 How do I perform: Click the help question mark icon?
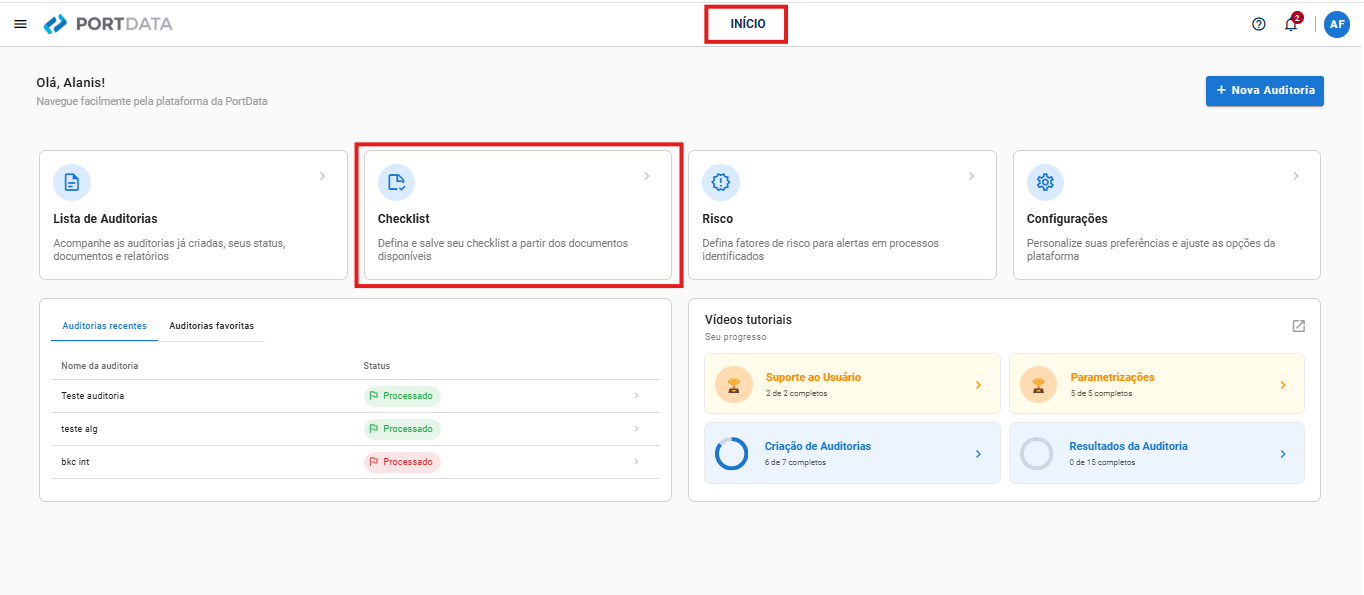click(1259, 24)
